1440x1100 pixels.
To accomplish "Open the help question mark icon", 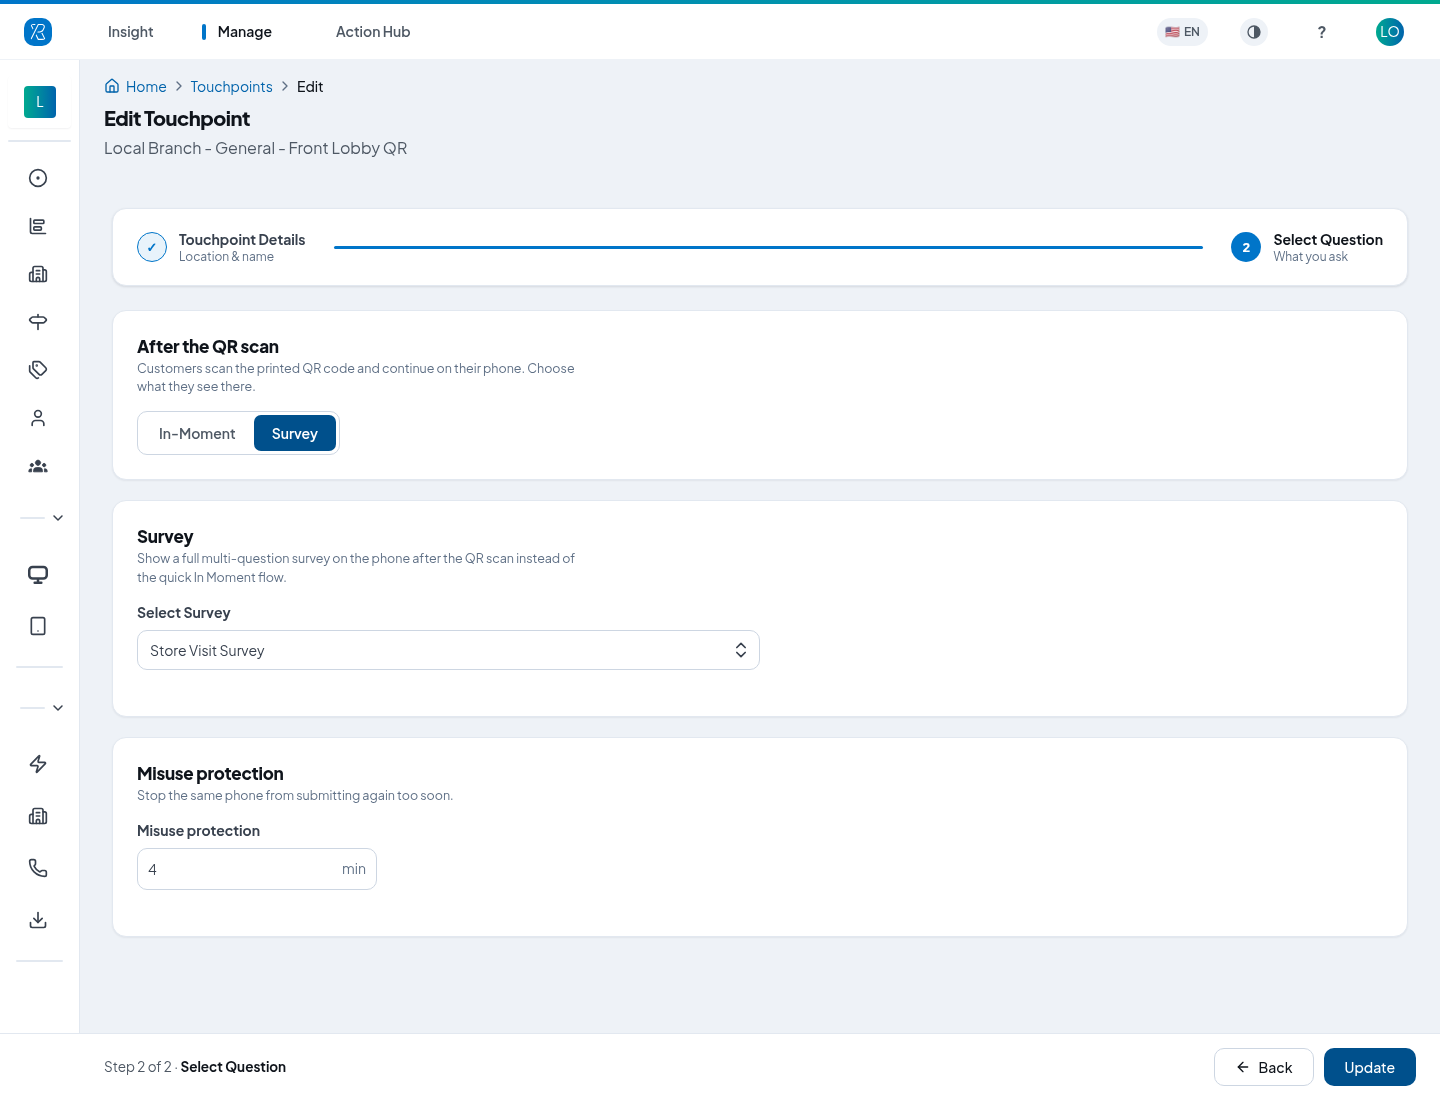I will (x=1322, y=32).
